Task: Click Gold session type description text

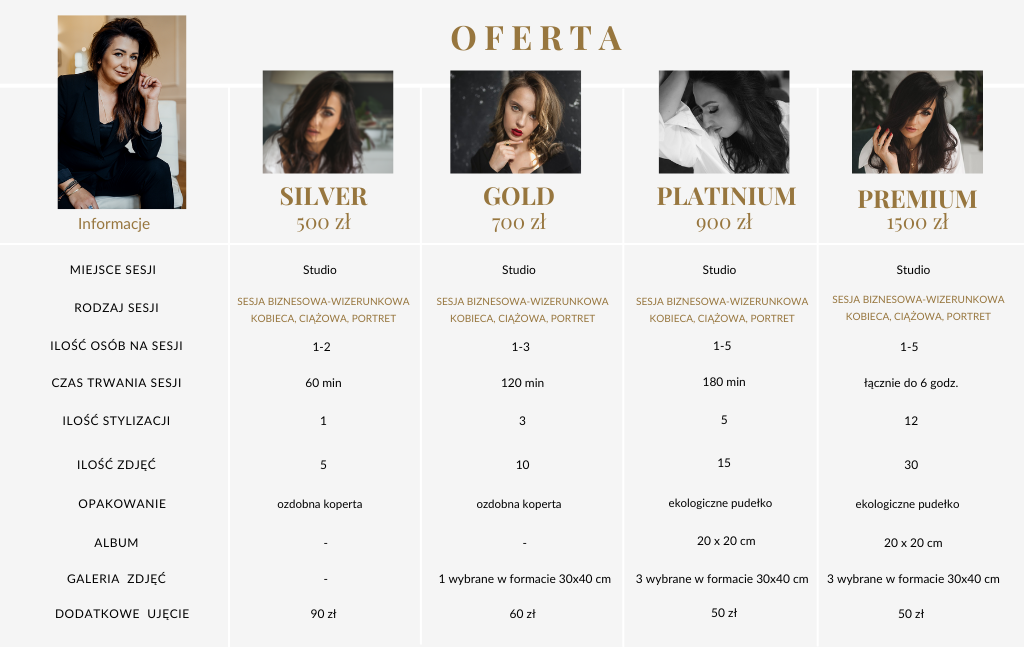Action: click(522, 310)
